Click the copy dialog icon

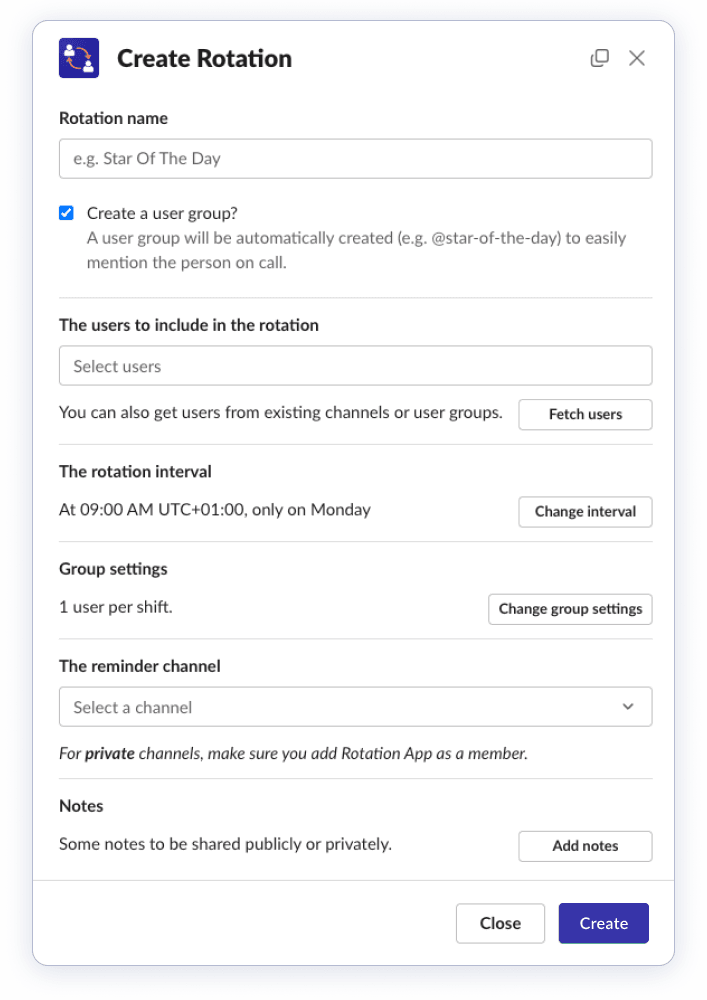tap(599, 58)
